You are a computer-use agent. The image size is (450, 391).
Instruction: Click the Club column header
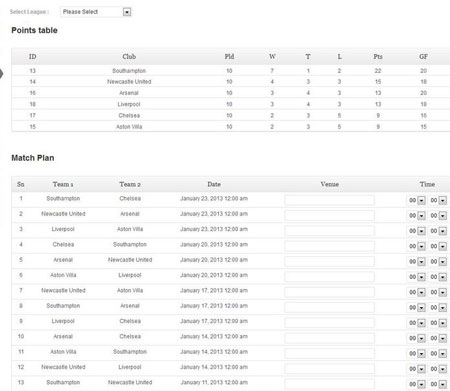[129, 57]
